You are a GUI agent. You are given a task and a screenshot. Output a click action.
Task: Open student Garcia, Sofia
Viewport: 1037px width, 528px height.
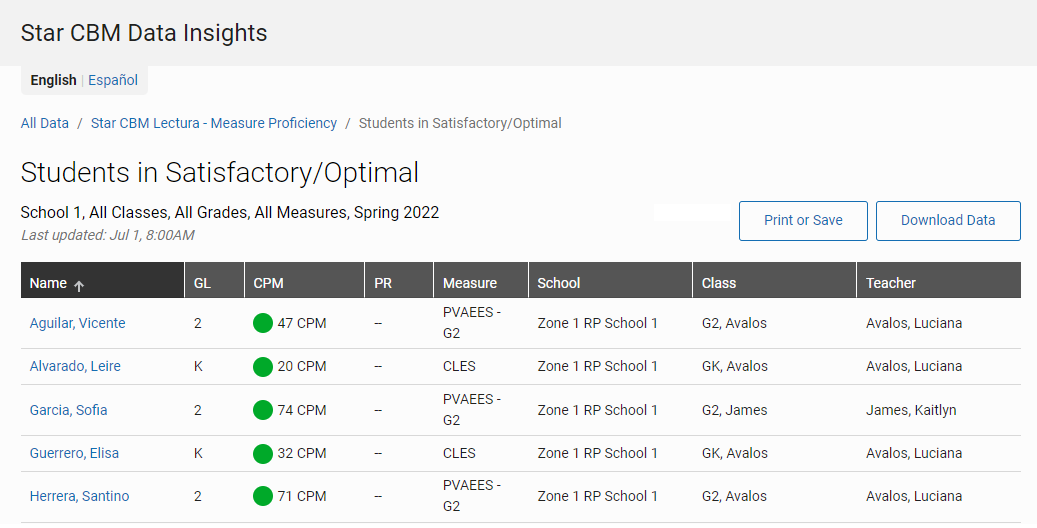(68, 410)
